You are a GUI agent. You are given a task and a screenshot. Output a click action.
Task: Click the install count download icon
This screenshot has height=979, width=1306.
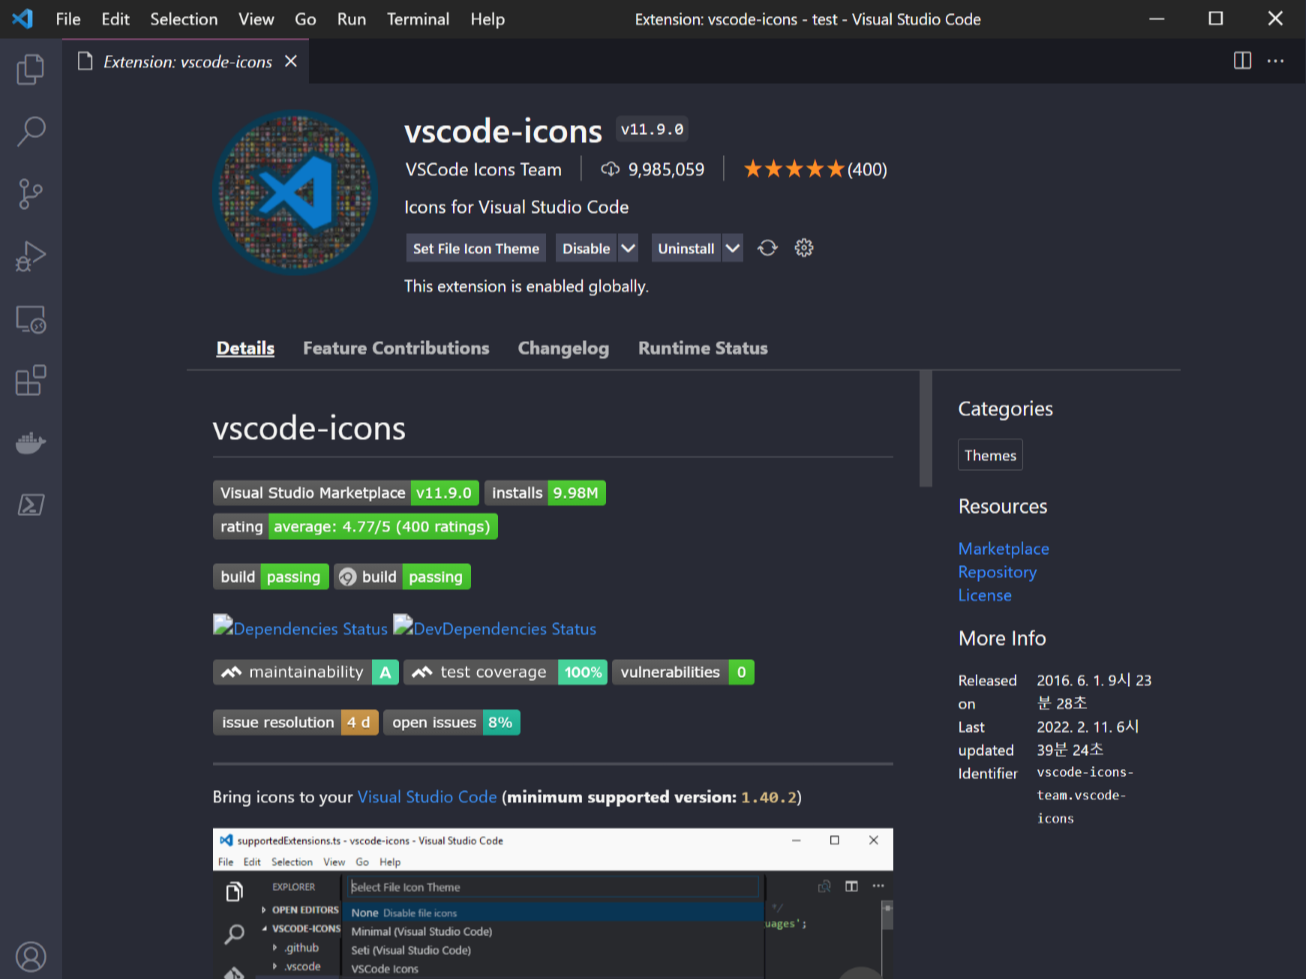point(610,169)
